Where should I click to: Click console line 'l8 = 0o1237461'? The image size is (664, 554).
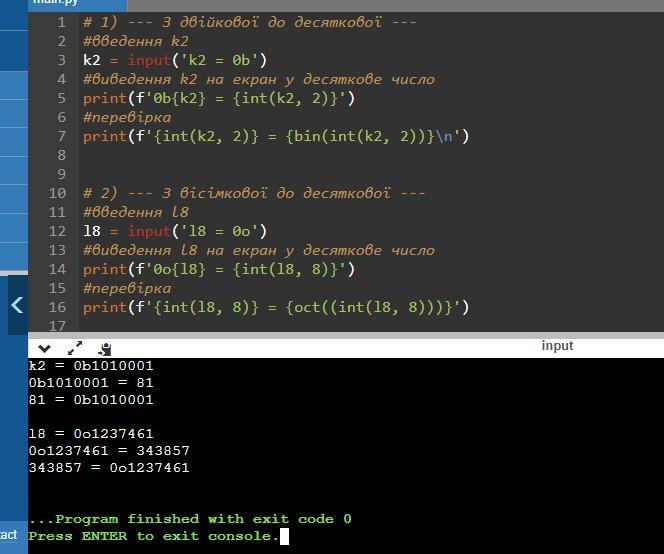tap(91, 434)
